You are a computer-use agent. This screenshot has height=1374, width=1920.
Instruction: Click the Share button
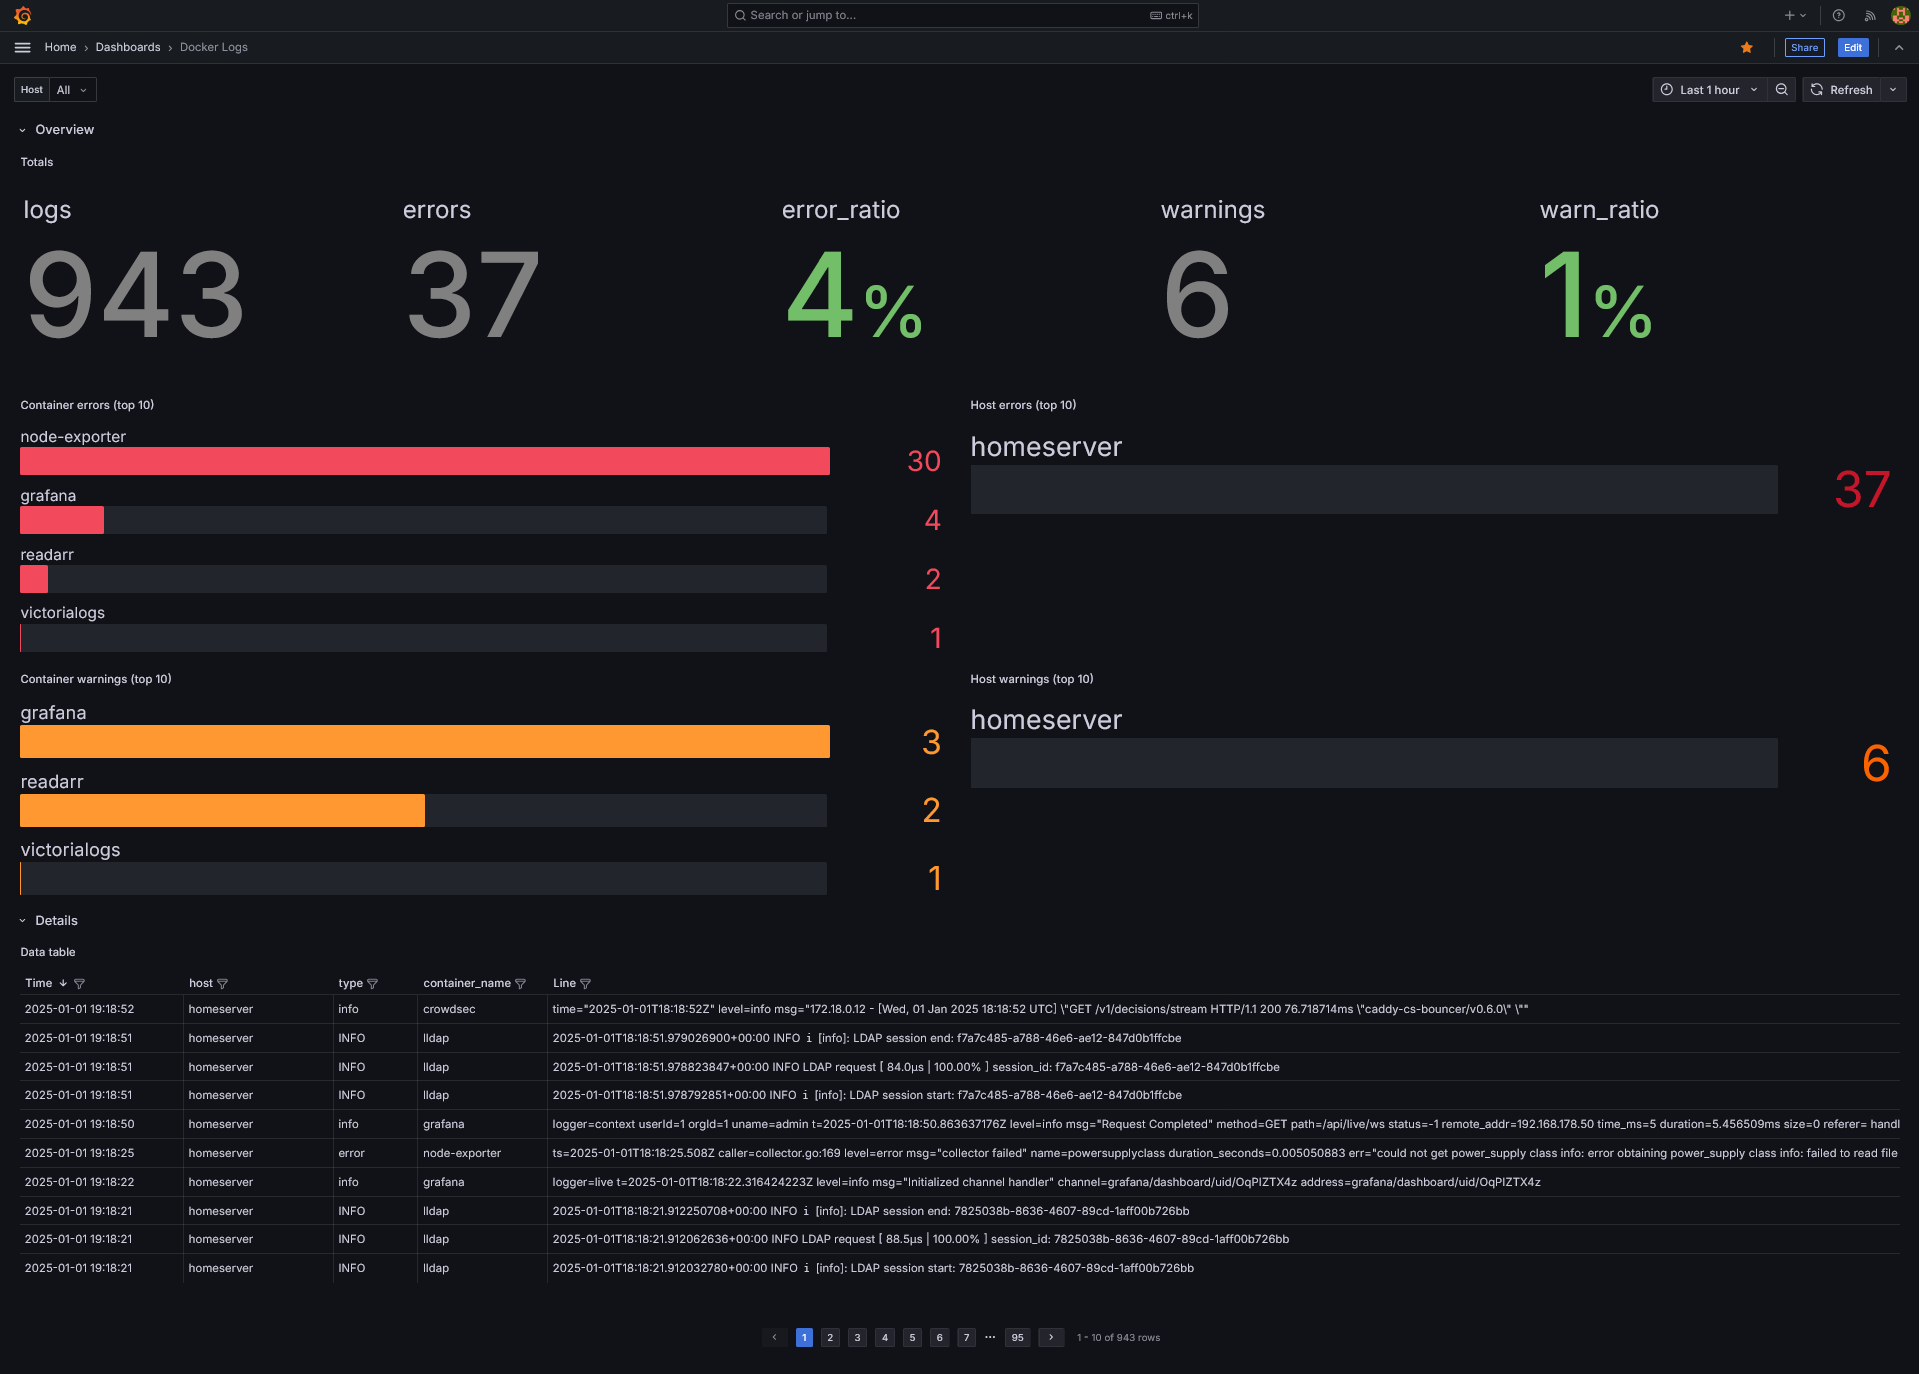tap(1804, 47)
